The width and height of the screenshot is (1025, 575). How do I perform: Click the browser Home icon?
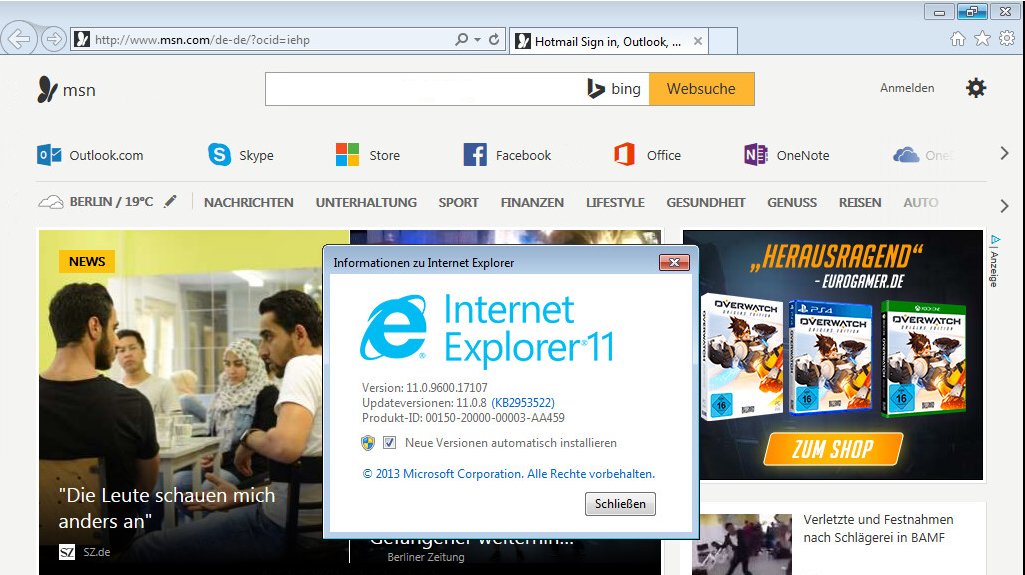pyautogui.click(x=958, y=39)
